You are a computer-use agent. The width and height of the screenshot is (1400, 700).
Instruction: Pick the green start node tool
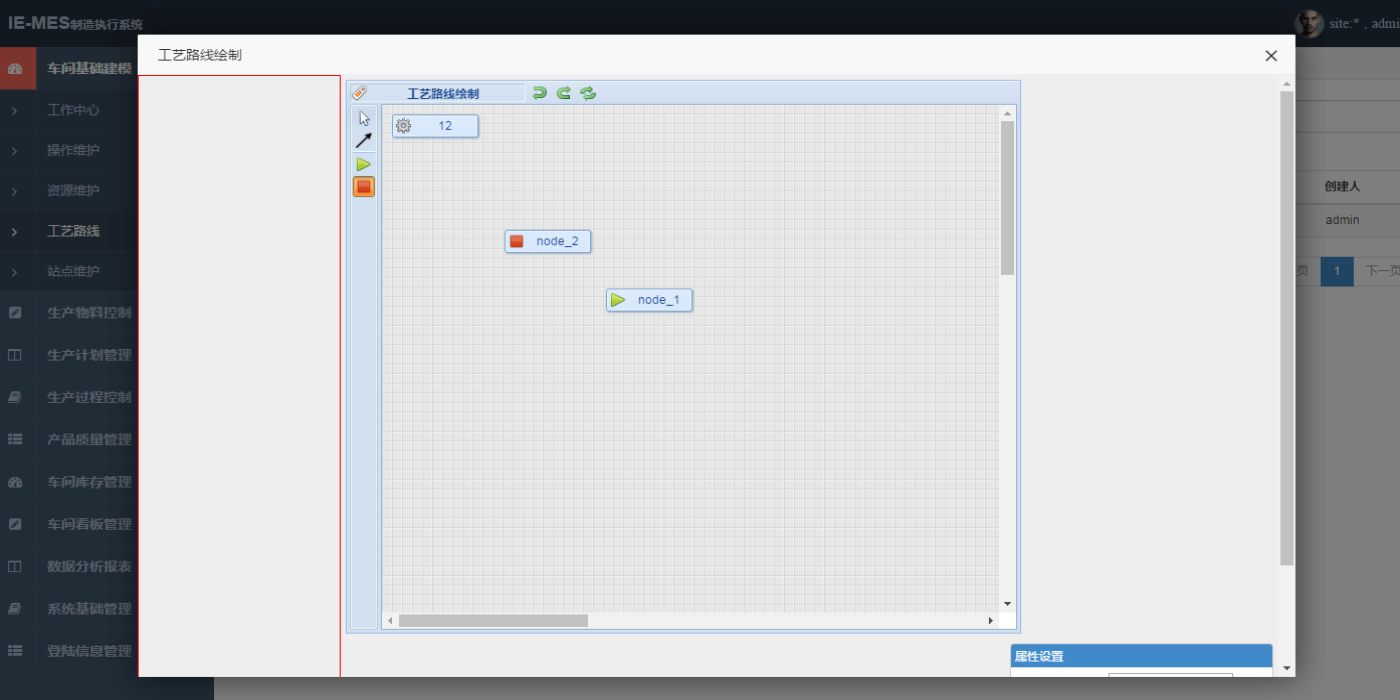tap(364, 164)
